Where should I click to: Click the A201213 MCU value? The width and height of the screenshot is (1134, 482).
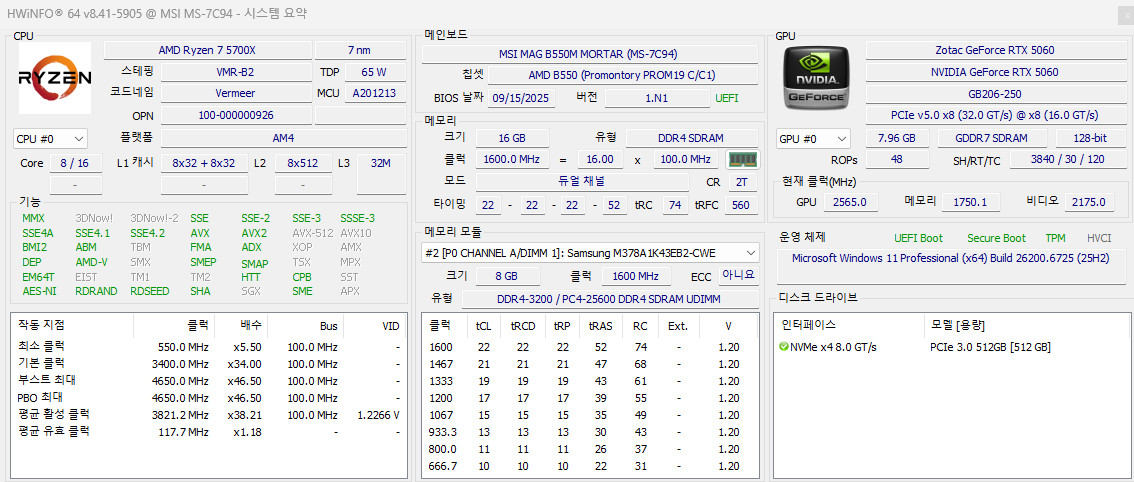[374, 93]
